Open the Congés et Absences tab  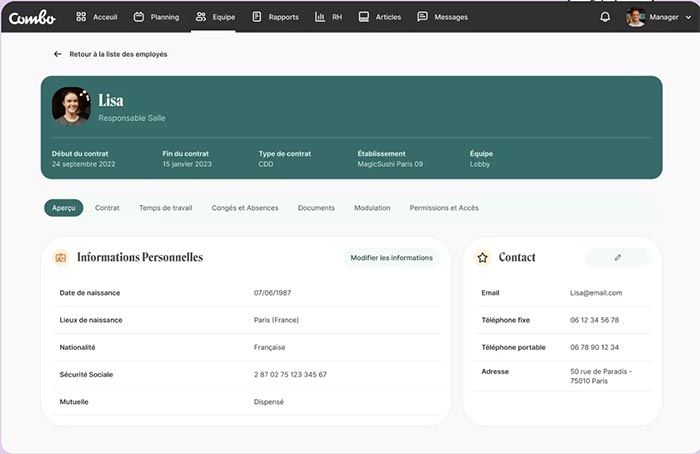[x=245, y=208]
